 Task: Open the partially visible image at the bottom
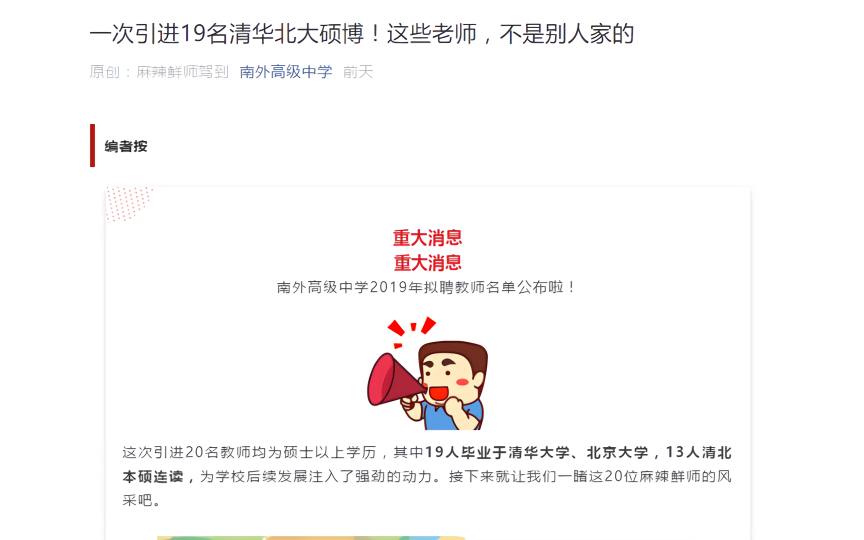point(311,538)
